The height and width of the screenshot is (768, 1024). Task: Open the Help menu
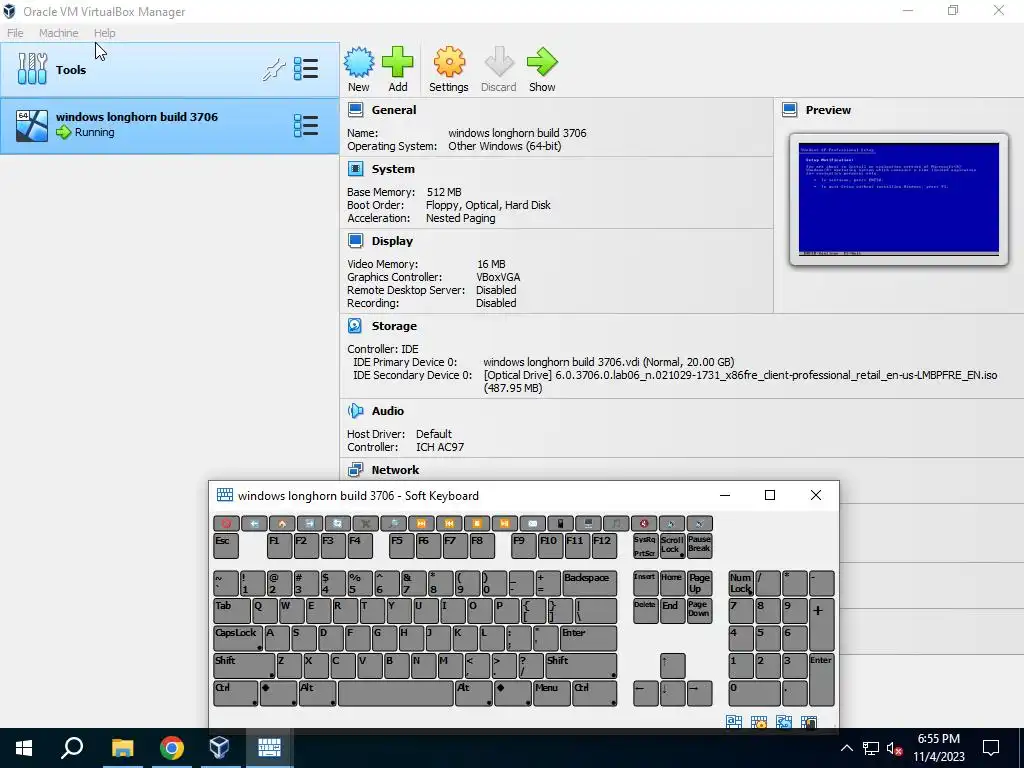(104, 33)
